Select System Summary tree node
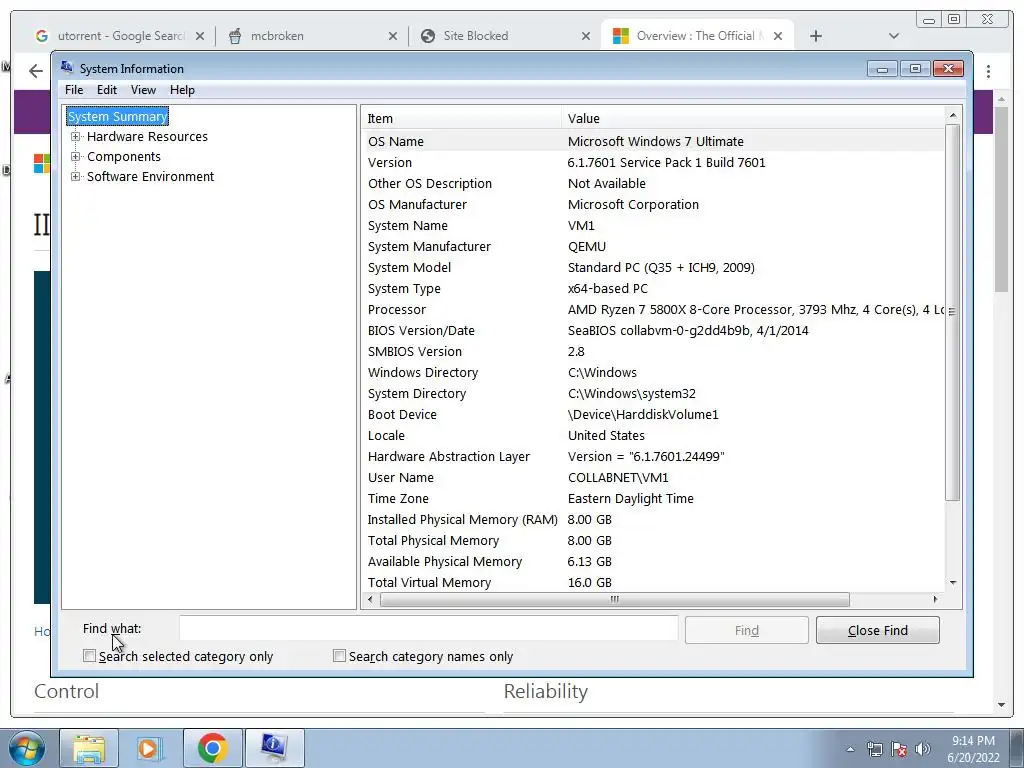This screenshot has width=1024, height=768. pyautogui.click(x=118, y=116)
